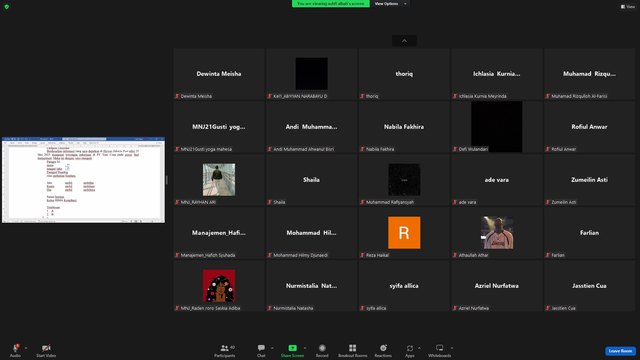Click the Record button icon
The height and width of the screenshot is (360, 640).
coord(322,348)
